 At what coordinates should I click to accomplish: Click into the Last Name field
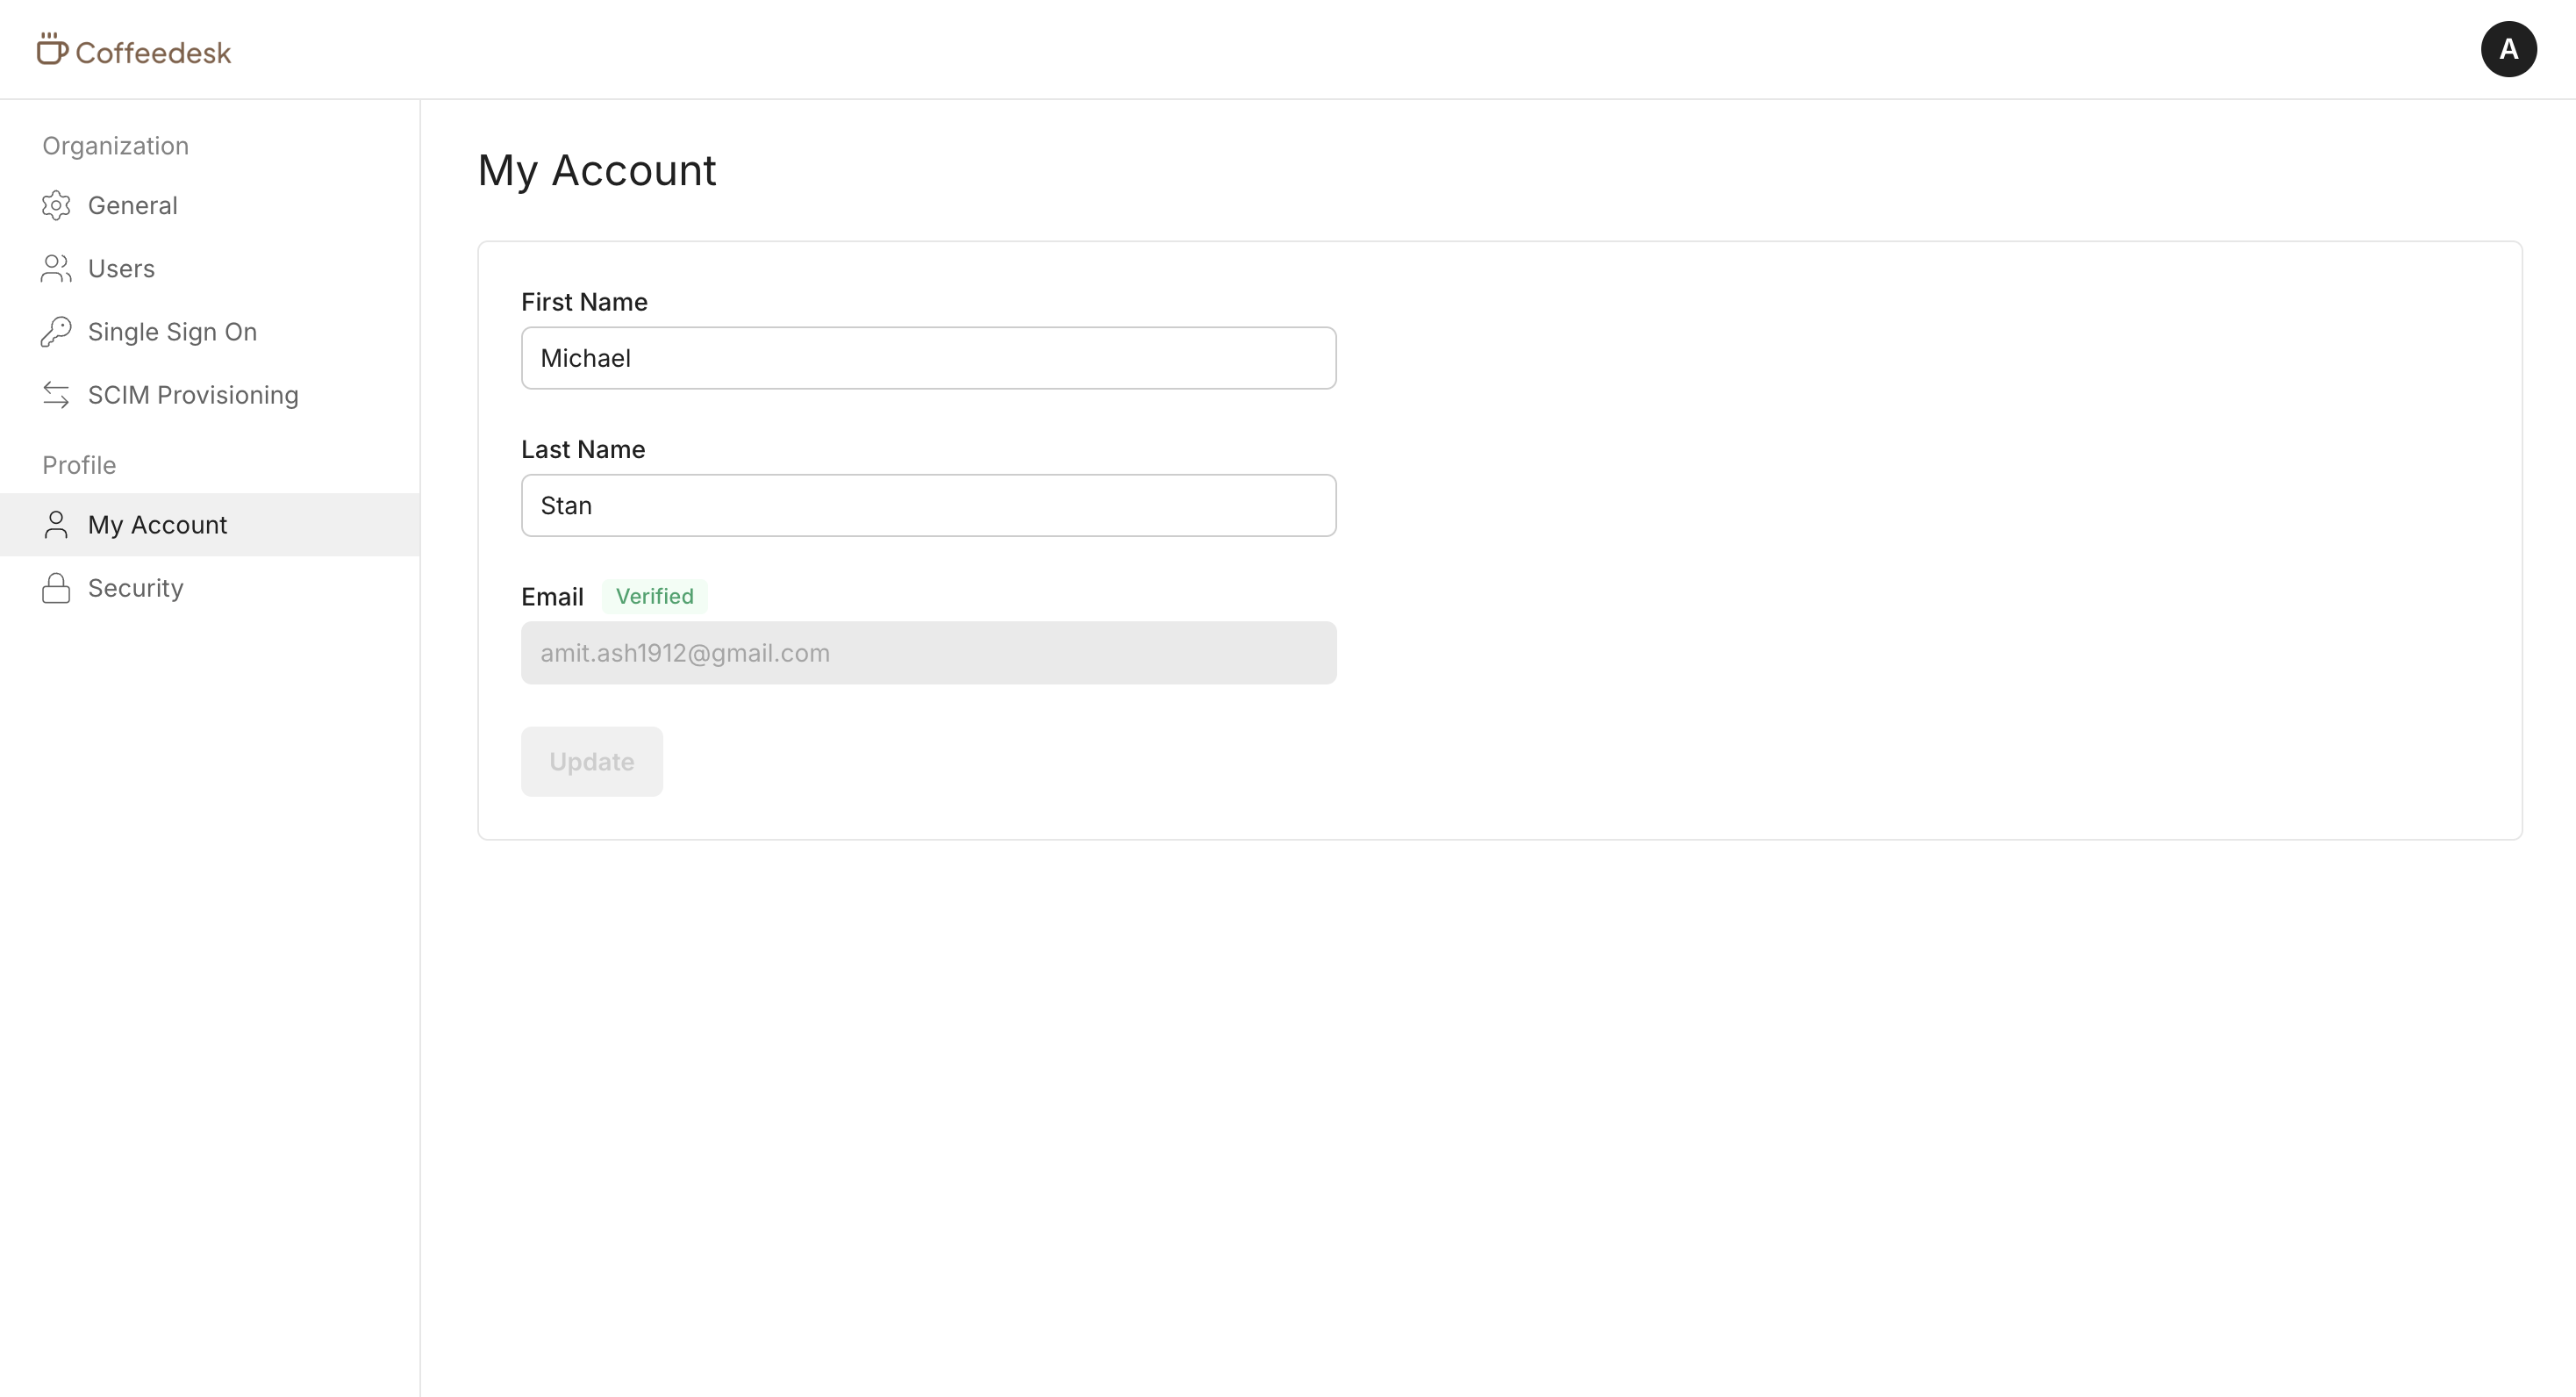coord(928,505)
